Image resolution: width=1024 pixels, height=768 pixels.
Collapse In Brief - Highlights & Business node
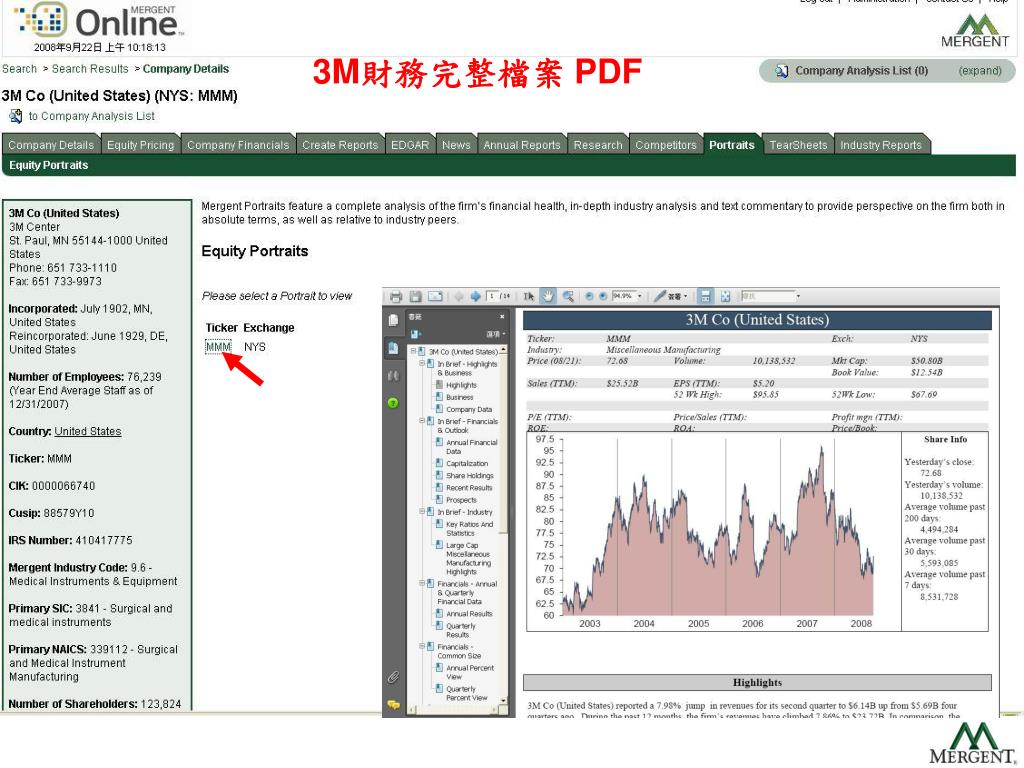(x=422, y=364)
